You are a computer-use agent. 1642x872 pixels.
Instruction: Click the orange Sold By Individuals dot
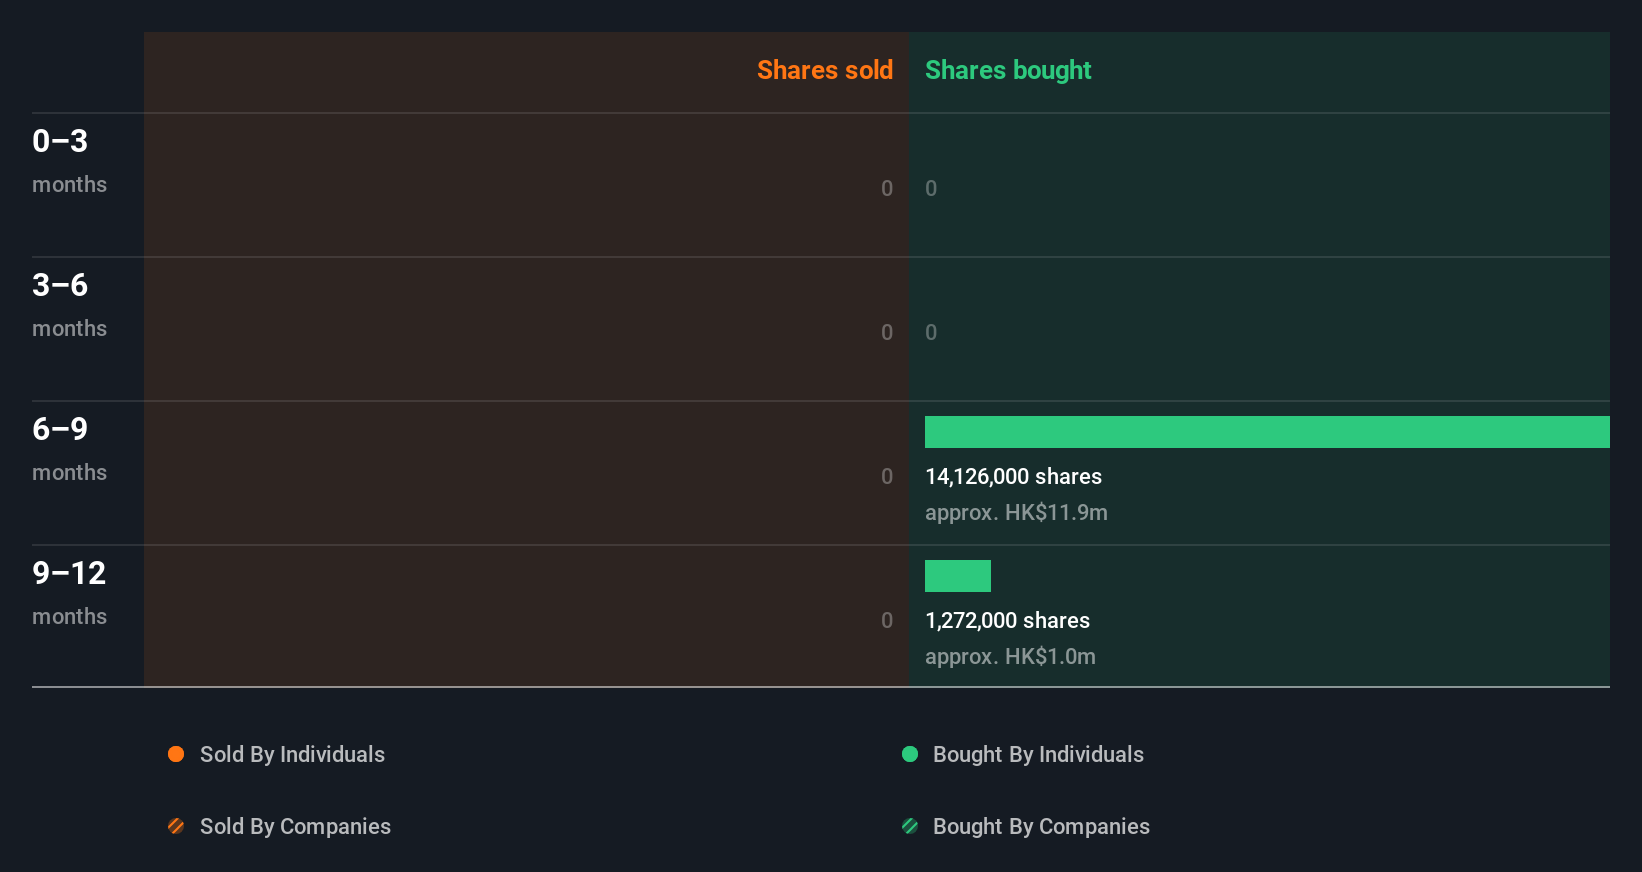pos(176,754)
